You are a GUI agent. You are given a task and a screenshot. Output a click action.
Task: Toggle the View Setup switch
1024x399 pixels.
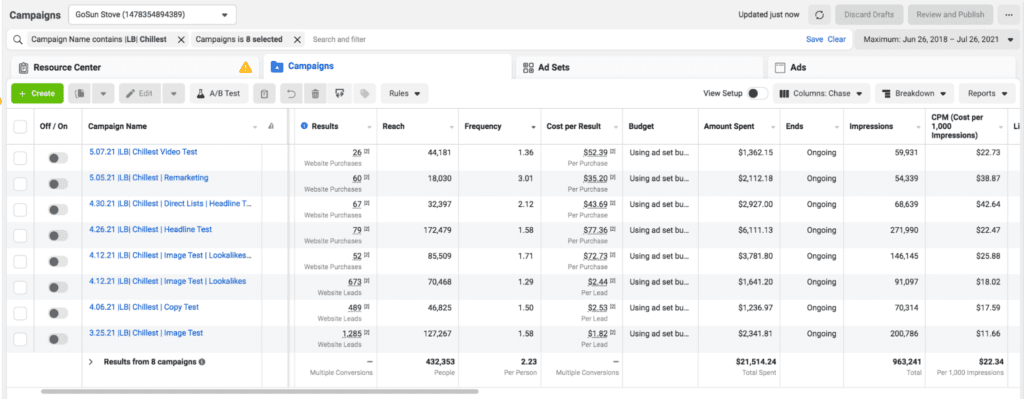pos(758,93)
